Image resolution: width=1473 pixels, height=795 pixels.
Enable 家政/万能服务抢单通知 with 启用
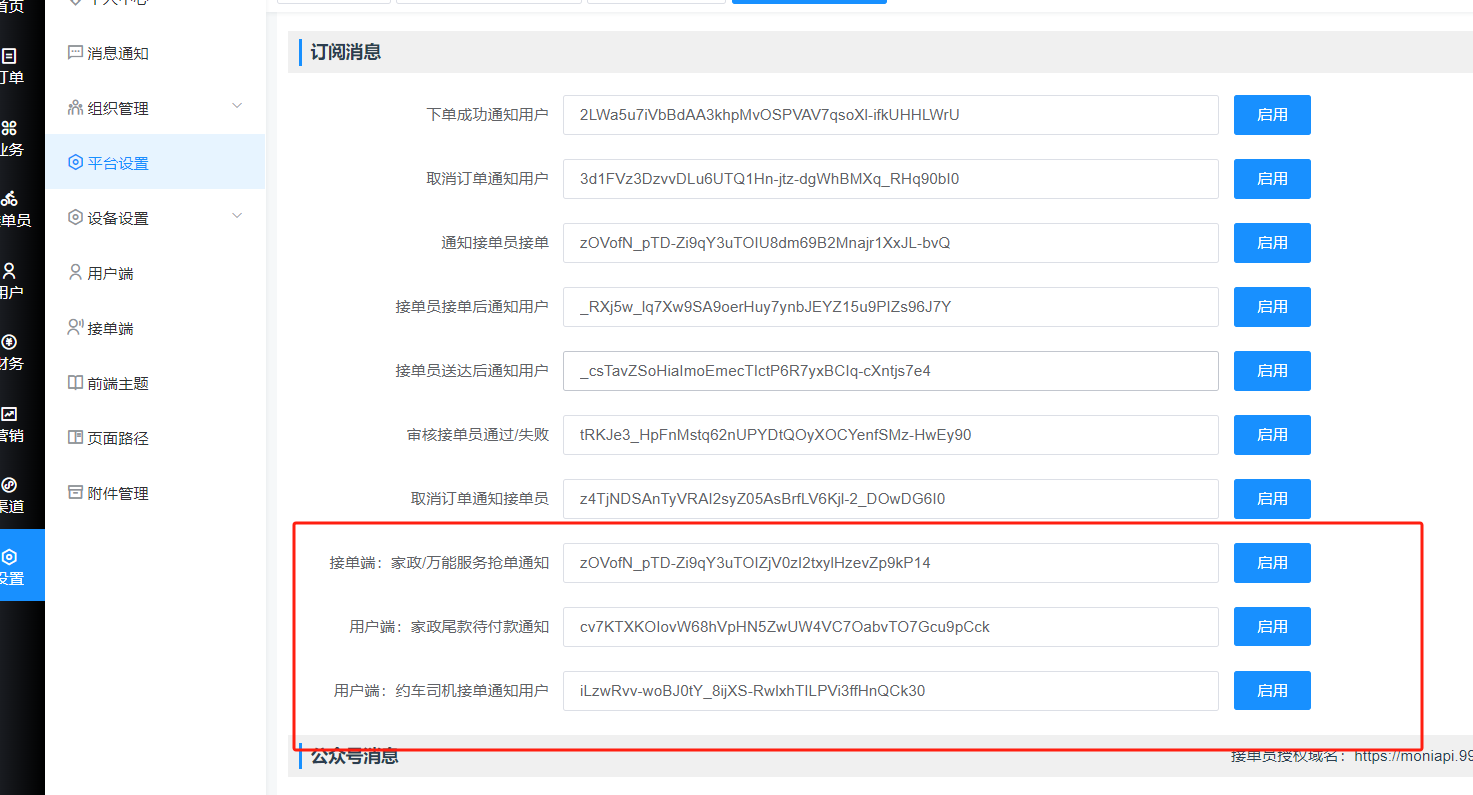[x=1272, y=563]
